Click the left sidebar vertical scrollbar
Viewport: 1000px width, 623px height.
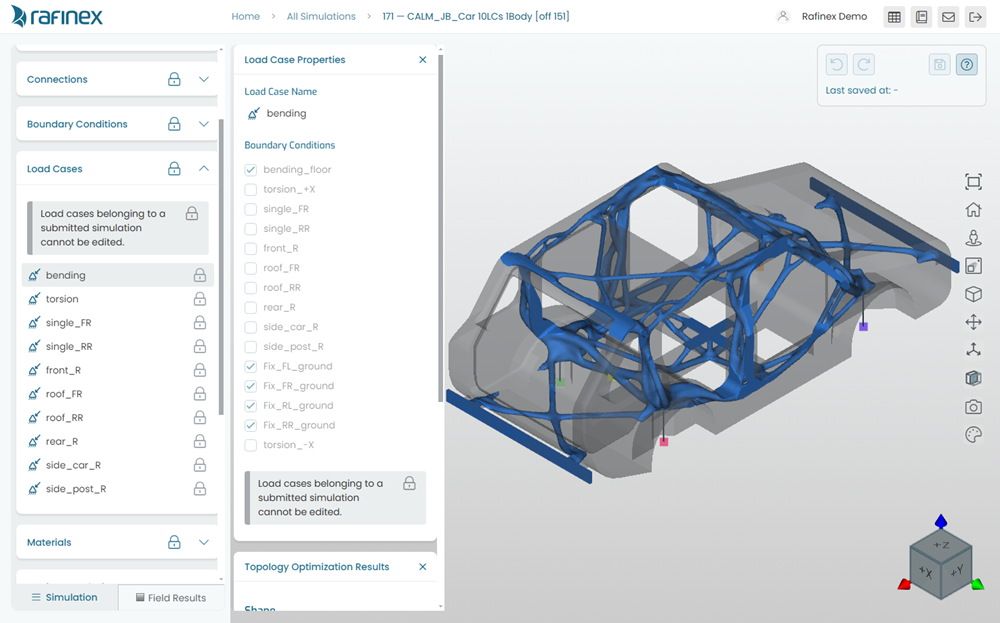(221, 267)
